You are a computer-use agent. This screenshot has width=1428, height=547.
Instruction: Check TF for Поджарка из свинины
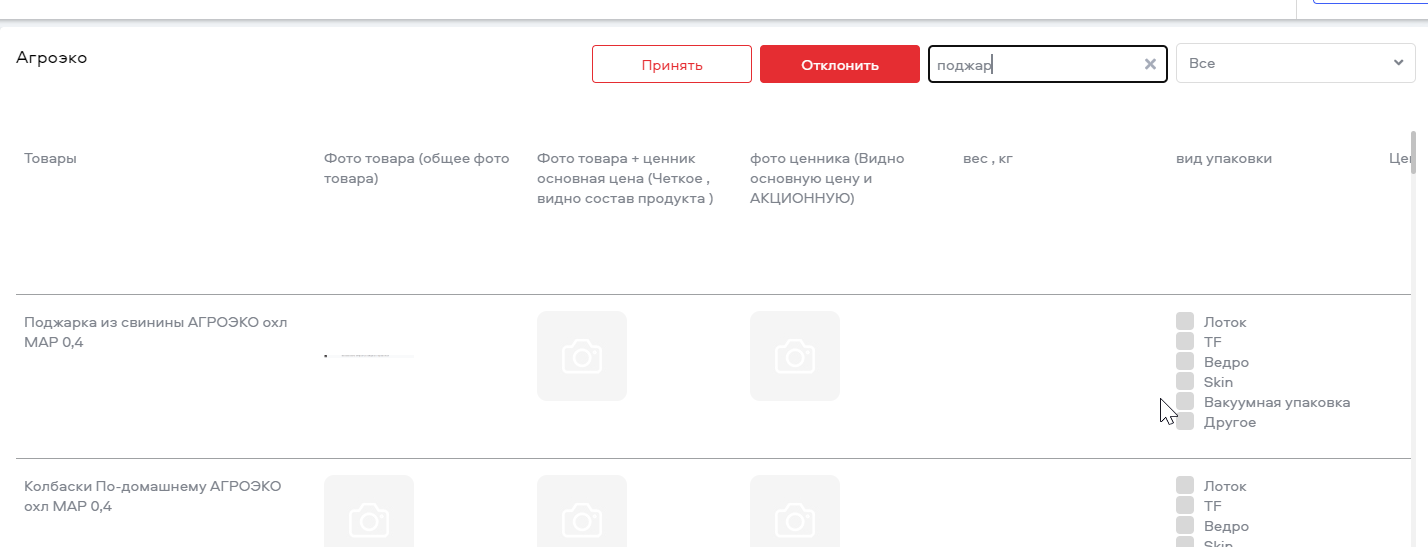[x=1185, y=341]
